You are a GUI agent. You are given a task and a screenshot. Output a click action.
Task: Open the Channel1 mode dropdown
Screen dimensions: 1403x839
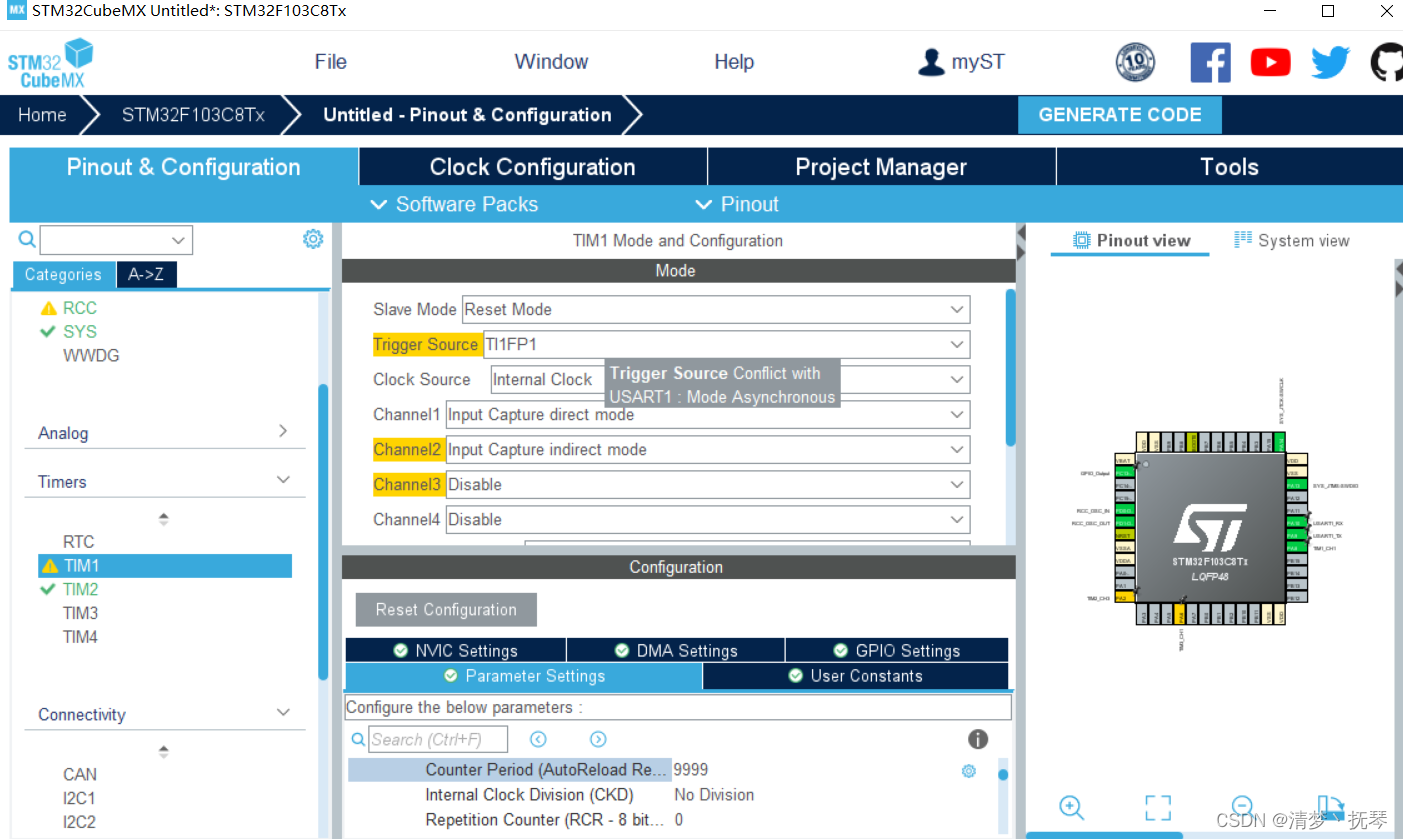[708, 415]
